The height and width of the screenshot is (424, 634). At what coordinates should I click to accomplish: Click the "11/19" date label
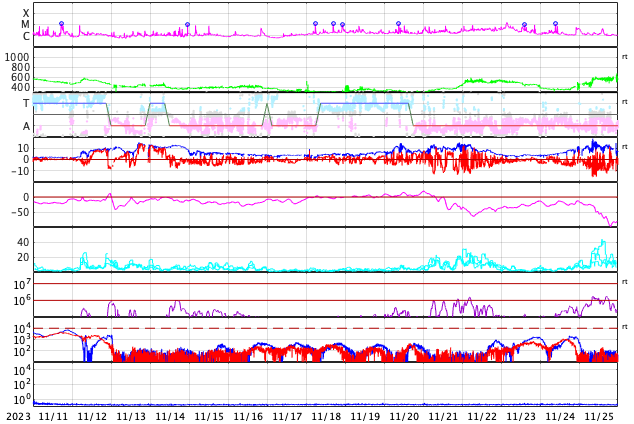tap(365, 416)
